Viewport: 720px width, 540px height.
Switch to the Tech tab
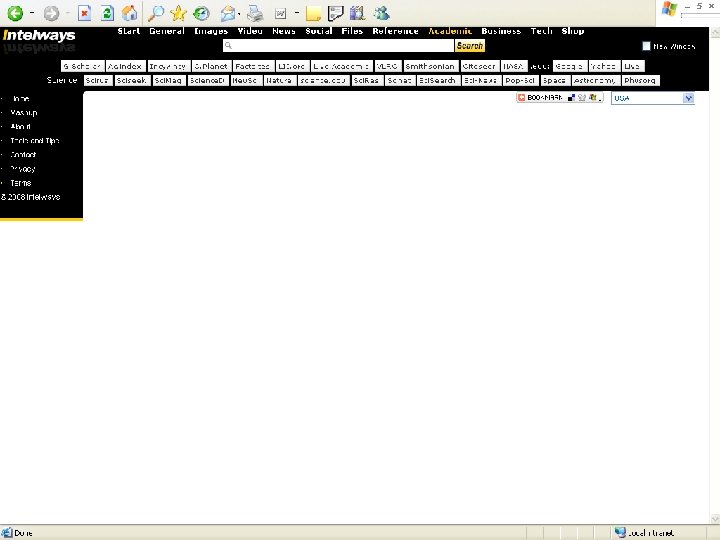[541, 31]
